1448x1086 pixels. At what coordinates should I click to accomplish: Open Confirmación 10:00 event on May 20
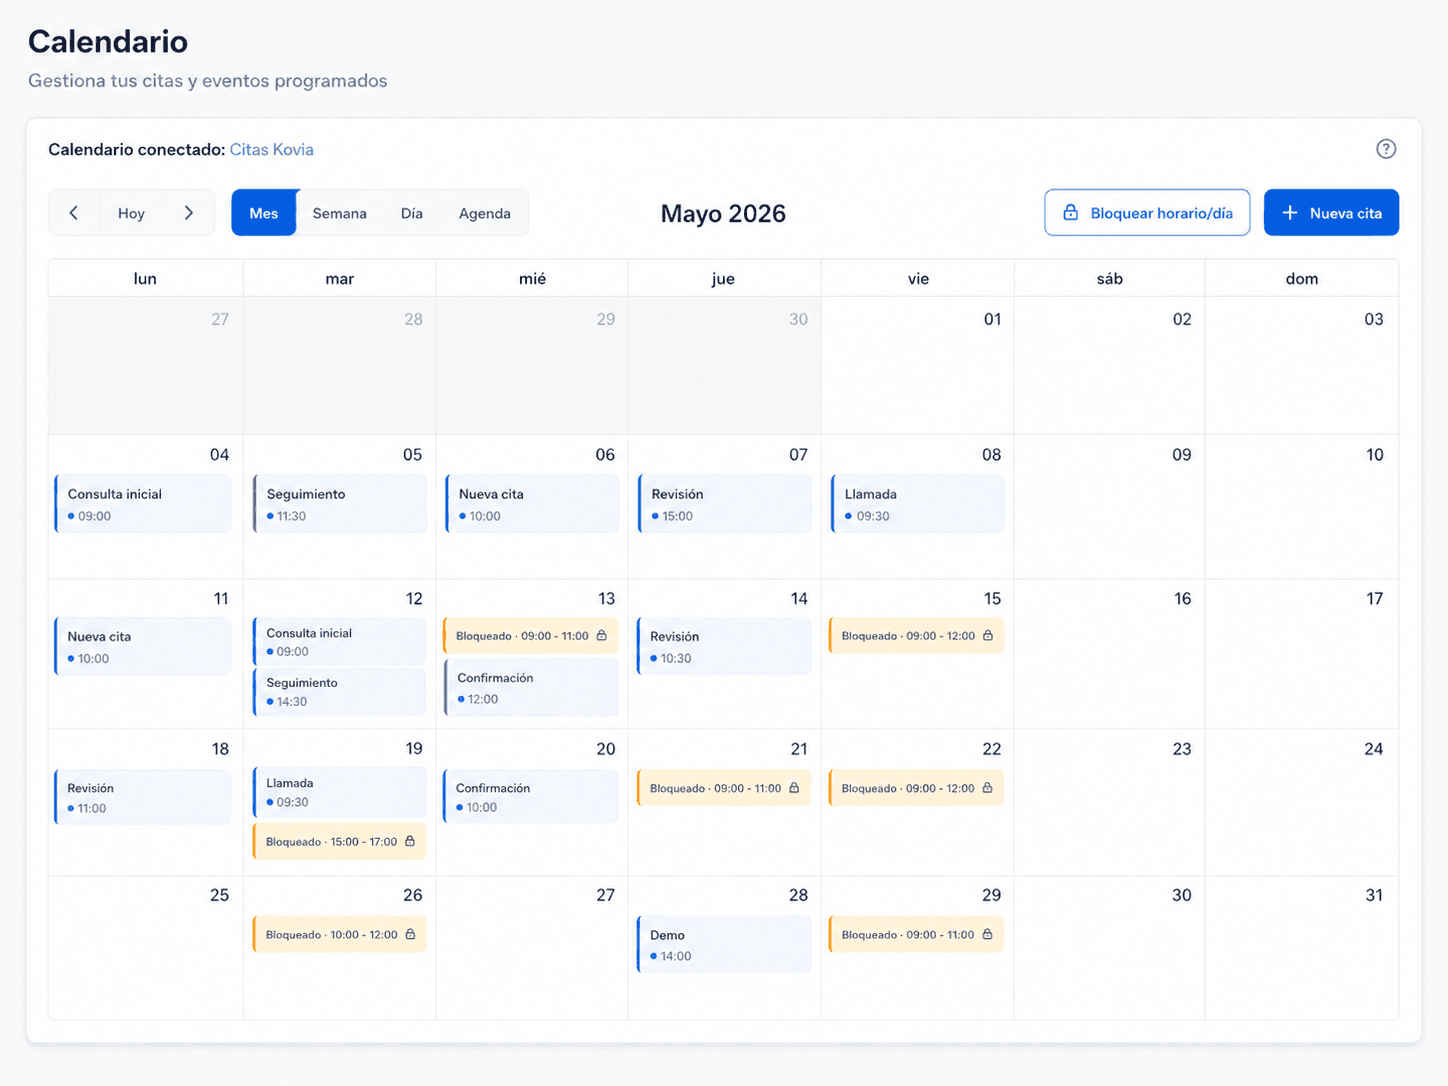(531, 797)
